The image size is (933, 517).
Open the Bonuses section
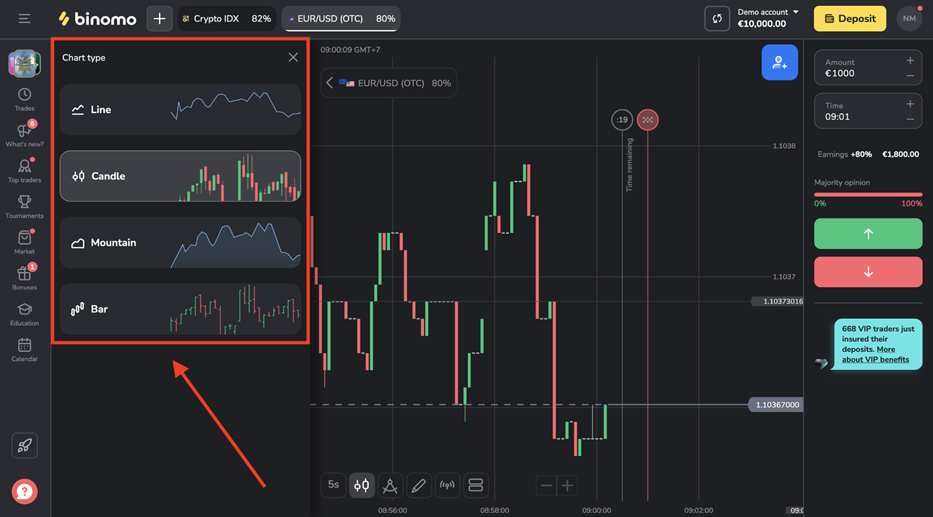[x=24, y=278]
